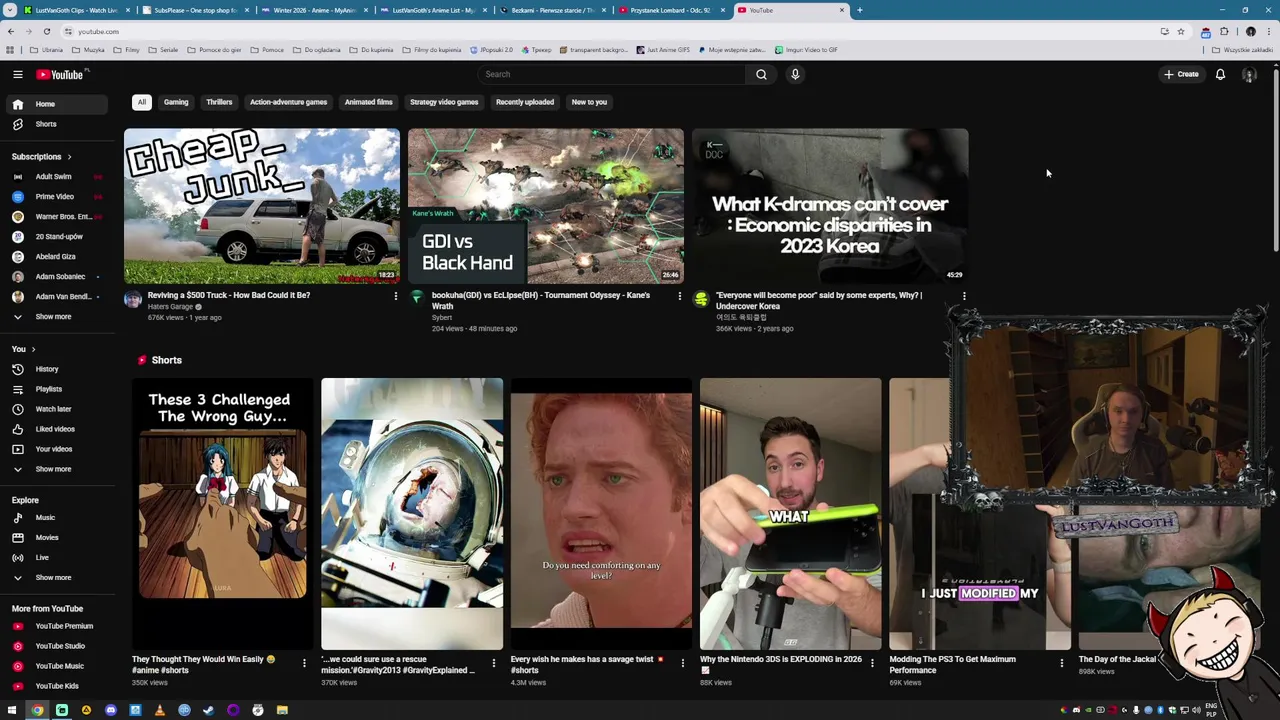Open the Adult Swim subscription
Viewport: 1280px width, 720px height.
58,177
